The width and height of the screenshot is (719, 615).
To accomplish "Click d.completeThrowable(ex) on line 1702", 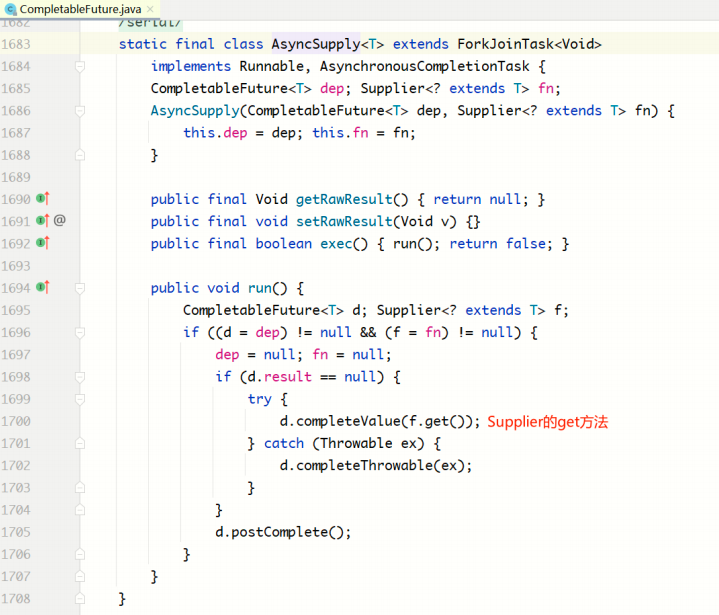I will click(x=372, y=465).
